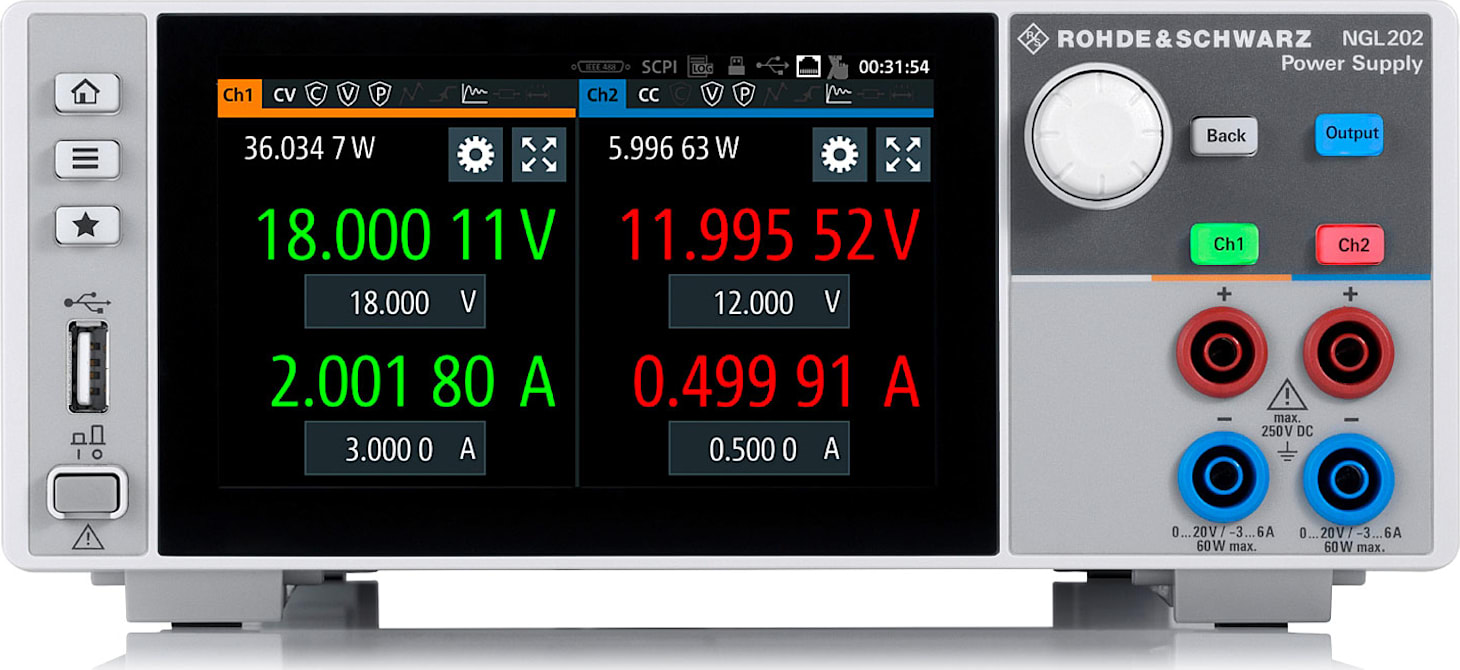This screenshot has width=1460, height=670.
Task: Tap the Ch2 CC mode indicator
Action: click(x=649, y=96)
